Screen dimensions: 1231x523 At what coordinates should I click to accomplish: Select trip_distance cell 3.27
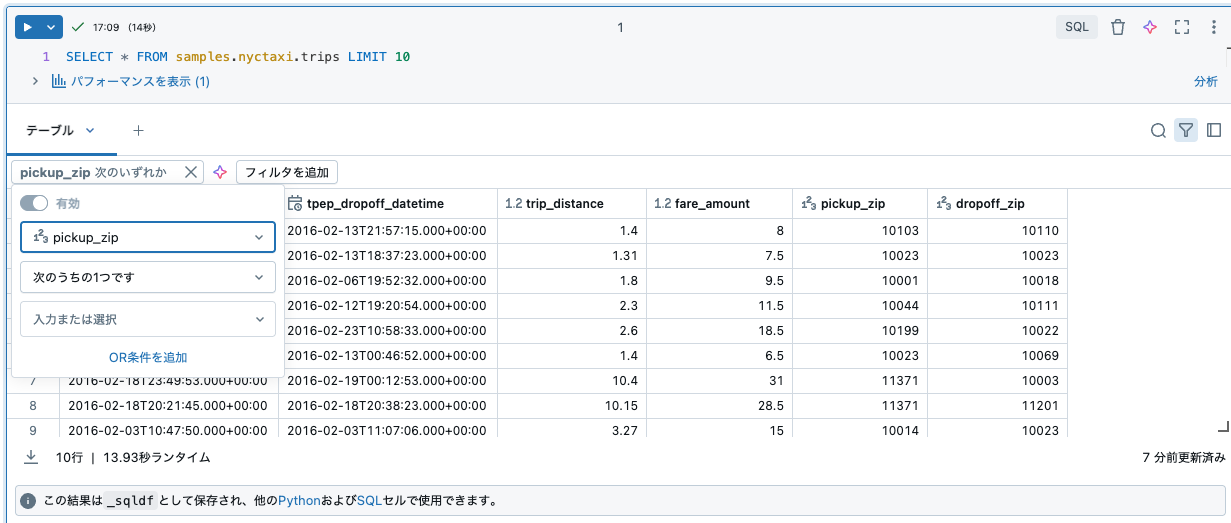click(x=572, y=430)
